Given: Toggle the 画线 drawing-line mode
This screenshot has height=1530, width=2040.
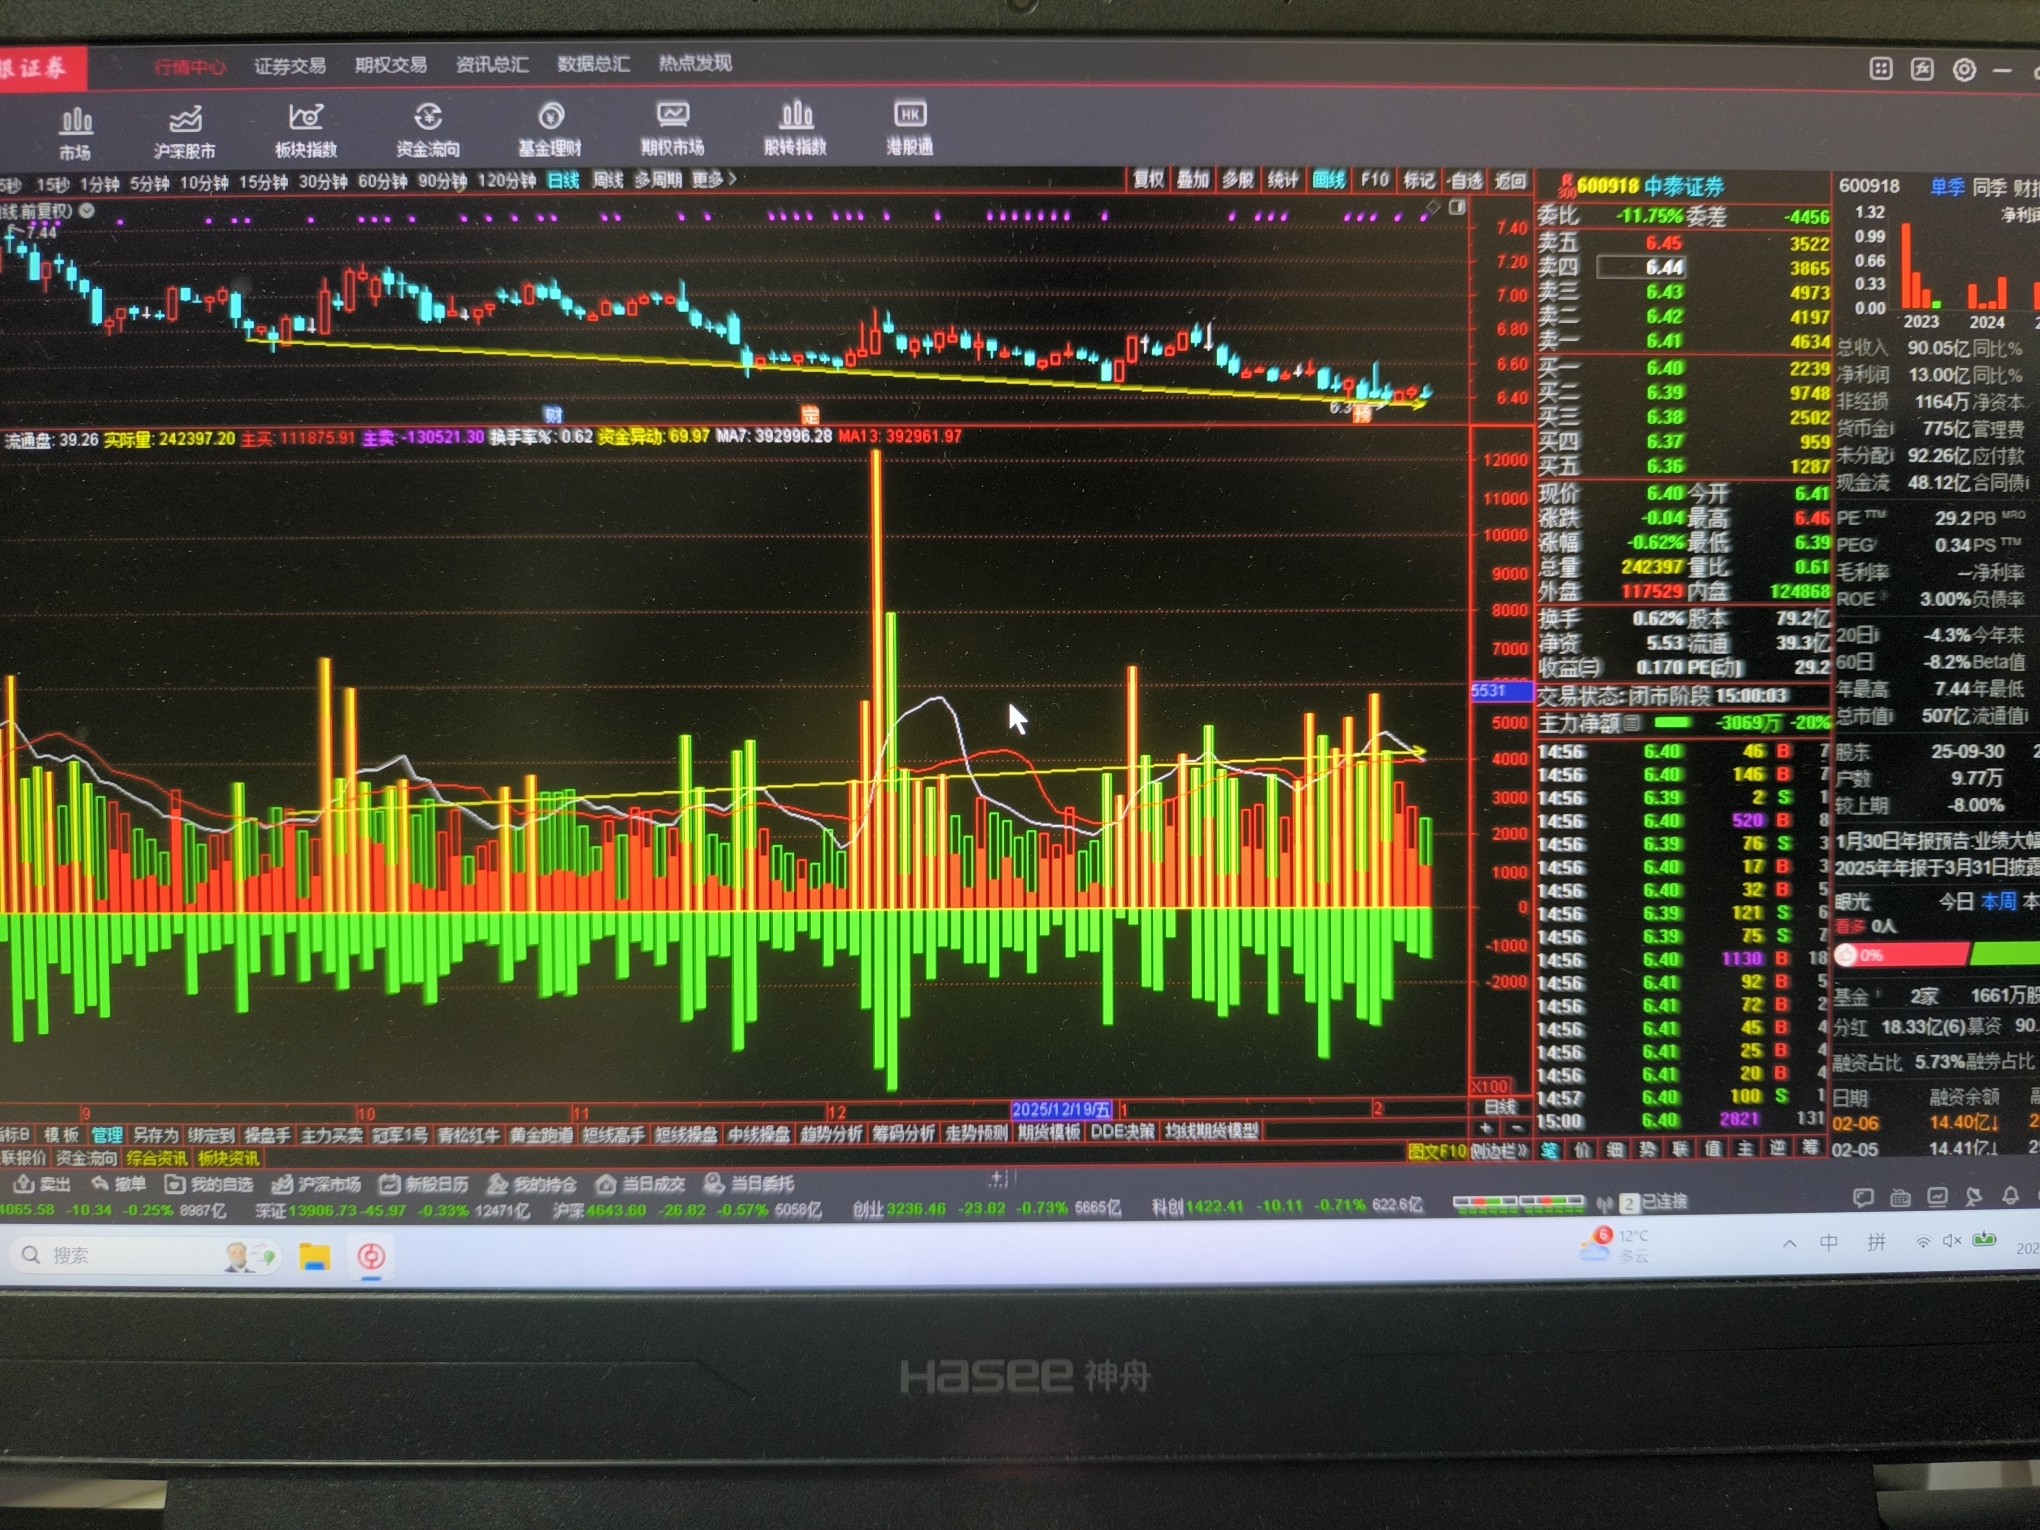Looking at the screenshot, I should click(1329, 180).
